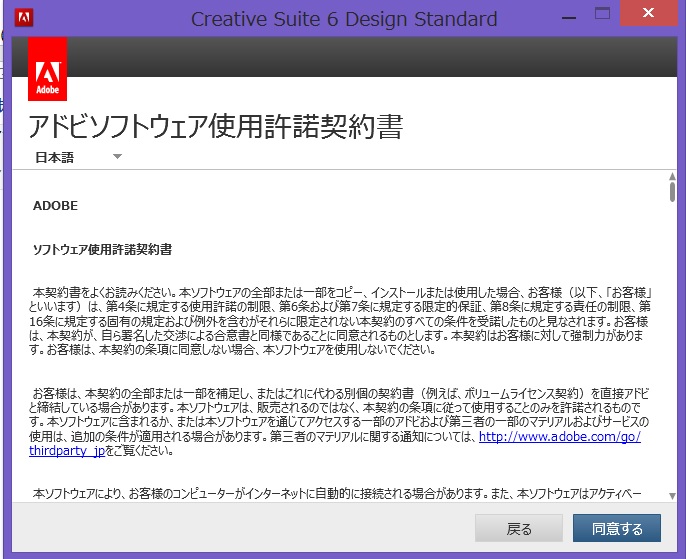This screenshot has width=686, height=559.
Task: Click the Creative Suite 6 Design Standard title
Action: point(343,19)
